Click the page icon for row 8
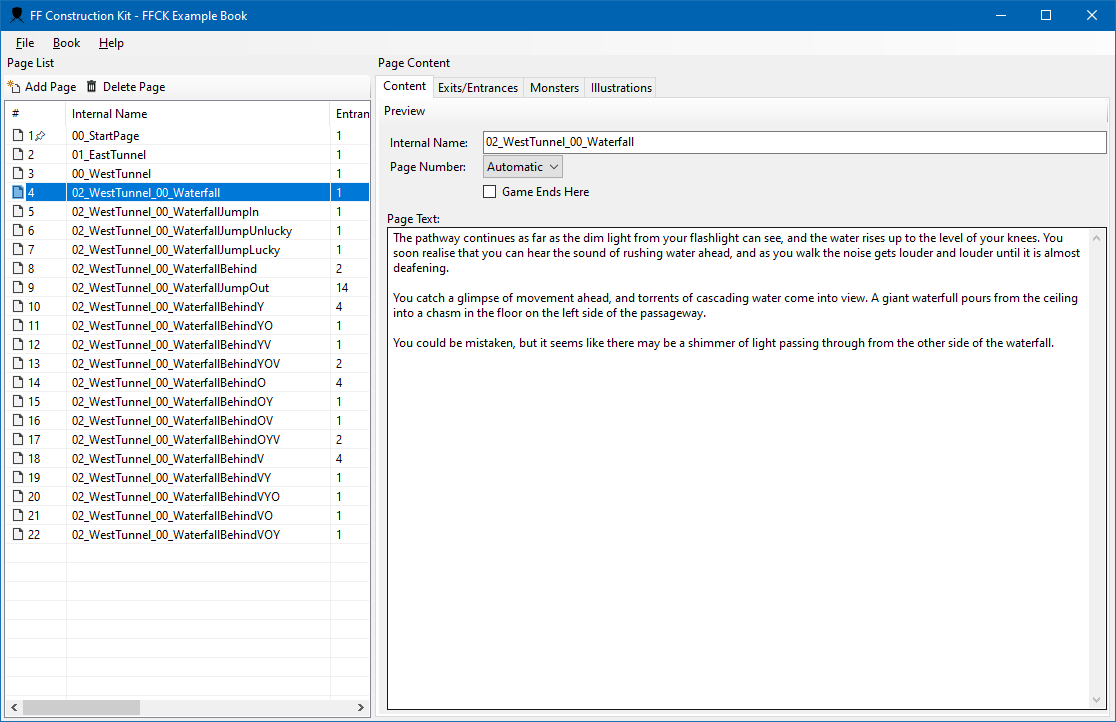 (17, 269)
